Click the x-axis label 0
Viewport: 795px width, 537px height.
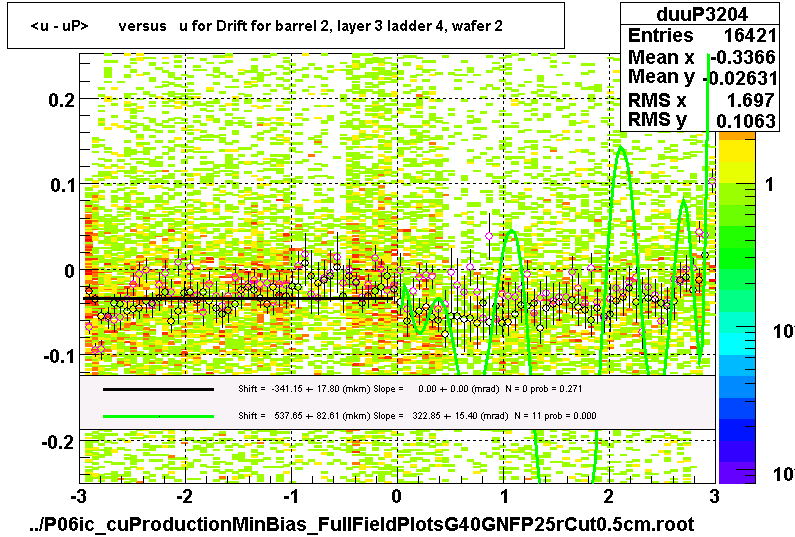[x=397, y=496]
